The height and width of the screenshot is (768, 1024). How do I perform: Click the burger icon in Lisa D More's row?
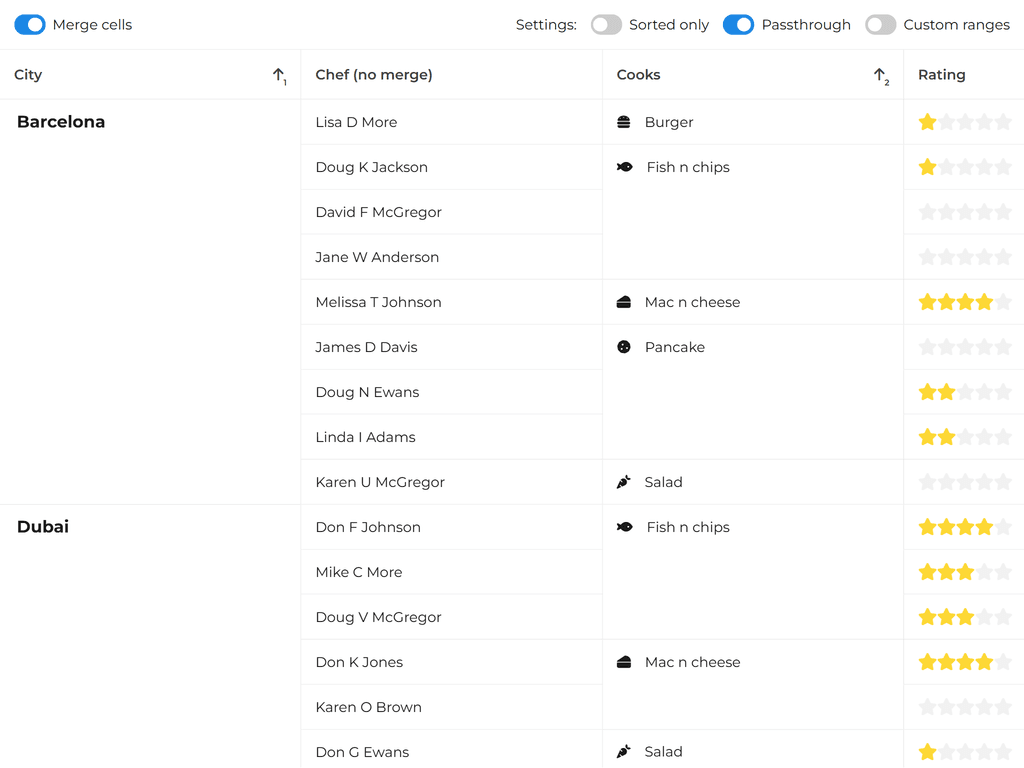point(624,122)
